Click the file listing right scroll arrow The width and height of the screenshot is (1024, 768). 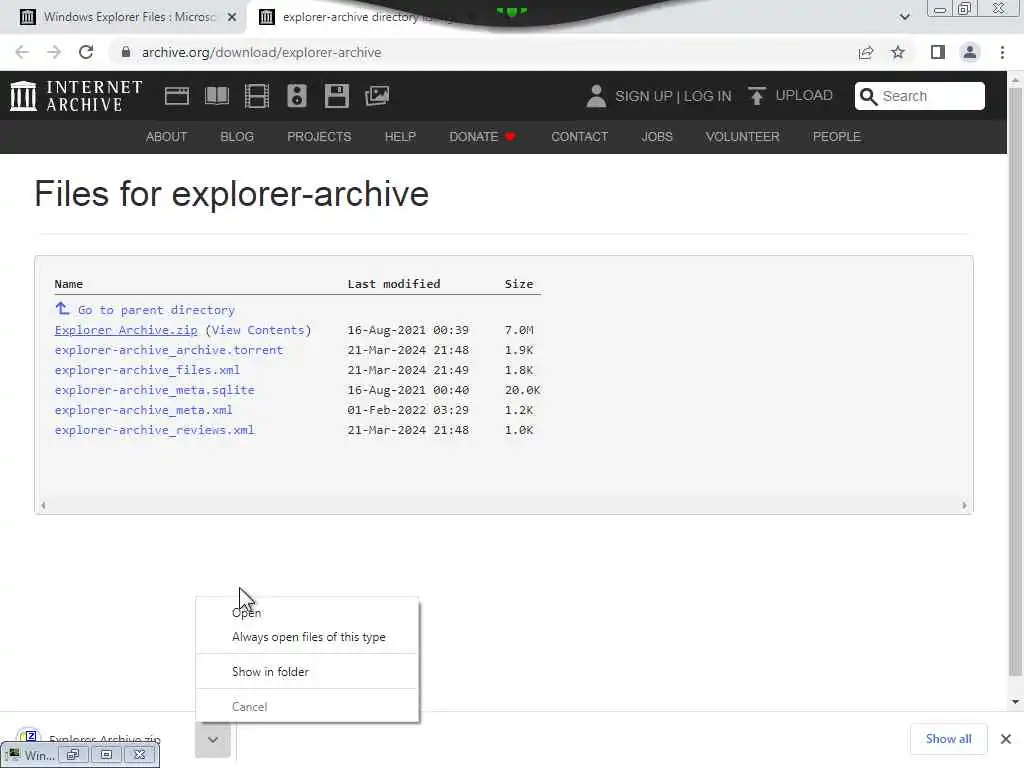[964, 505]
